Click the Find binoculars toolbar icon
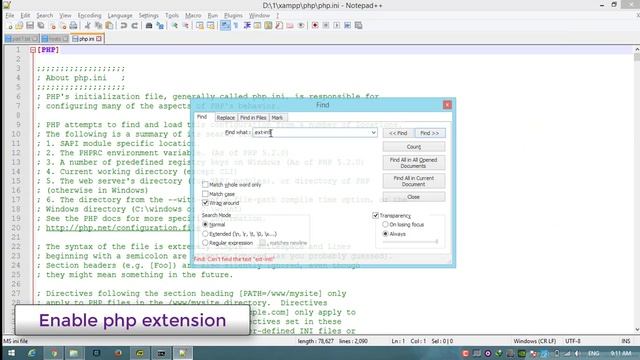The image size is (640, 360). pos(149,26)
